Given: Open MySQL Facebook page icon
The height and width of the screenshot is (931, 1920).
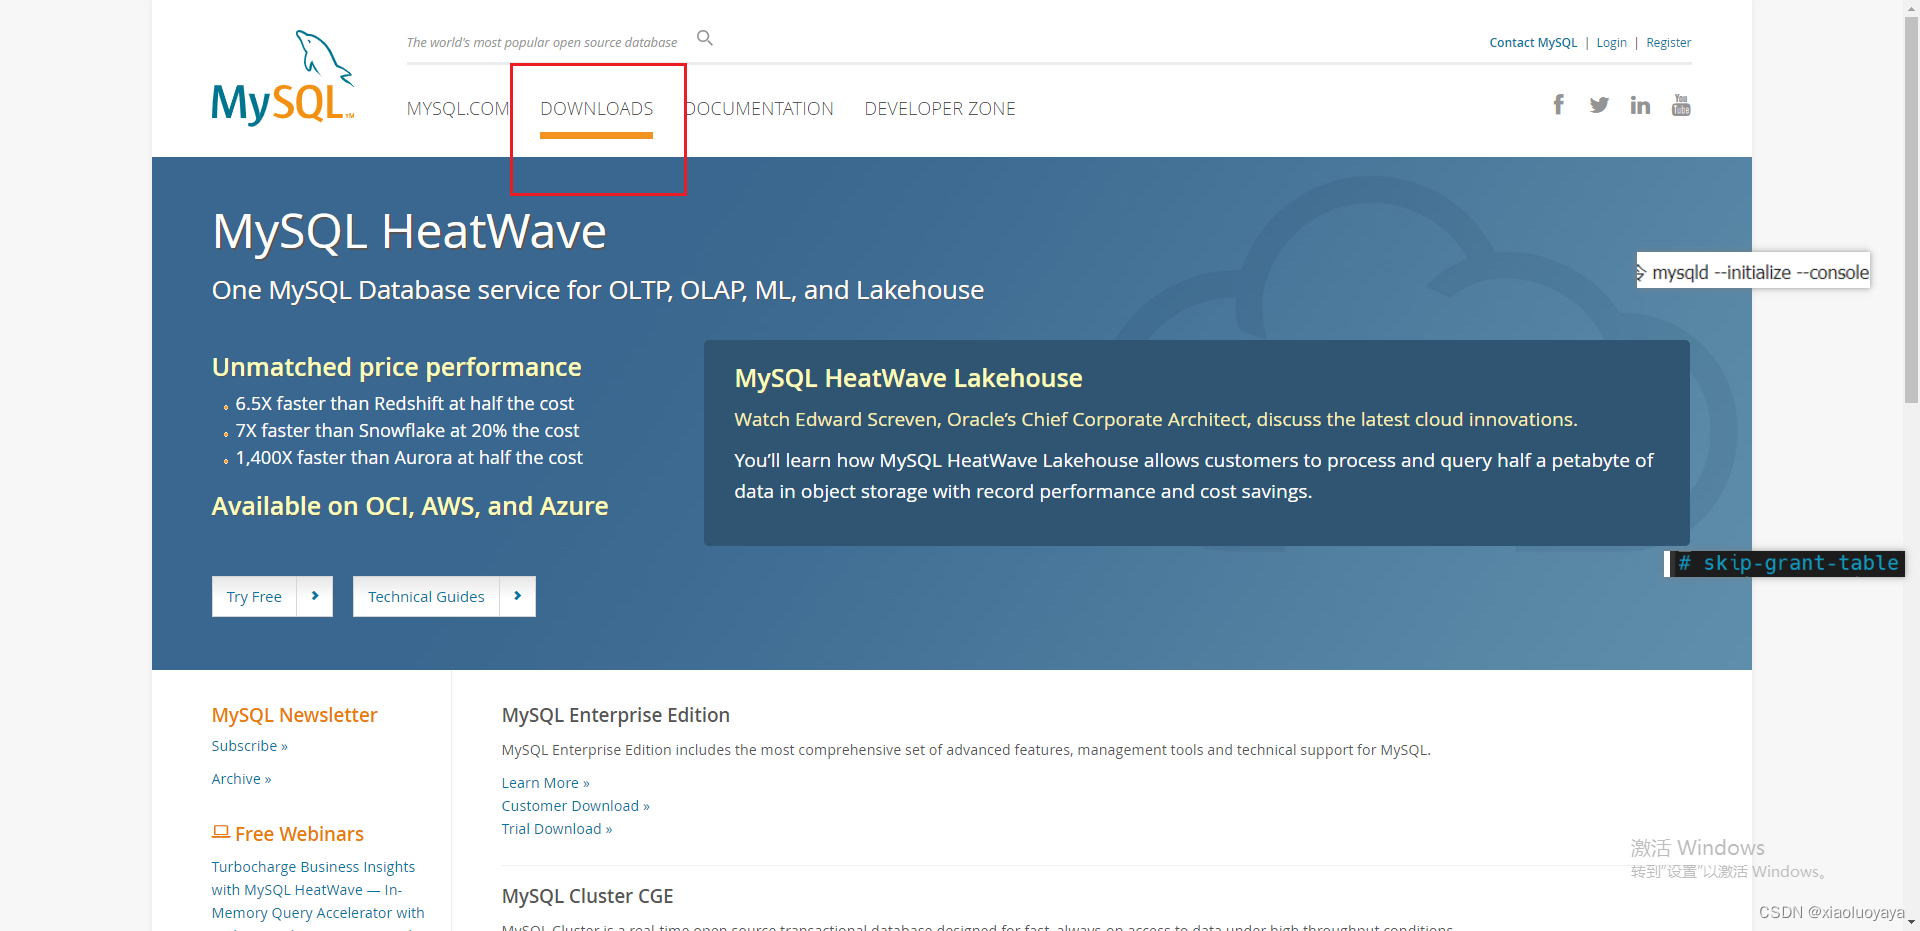Looking at the screenshot, I should point(1558,104).
